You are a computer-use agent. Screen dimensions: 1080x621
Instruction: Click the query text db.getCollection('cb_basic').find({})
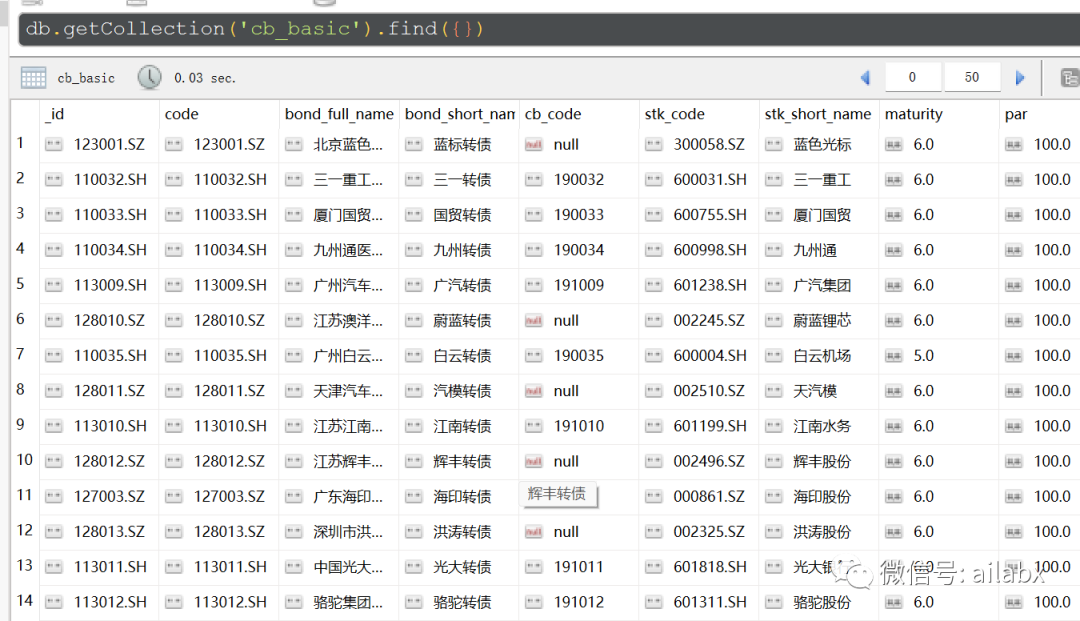(x=255, y=29)
